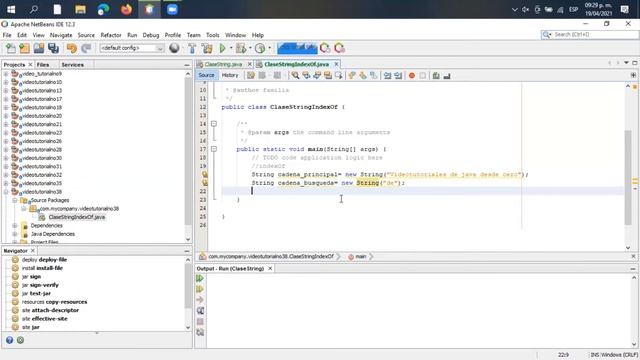Image resolution: width=640 pixels, height=360 pixels.
Task: Click the Comment editor toolbar icon
Action: [x=436, y=76]
